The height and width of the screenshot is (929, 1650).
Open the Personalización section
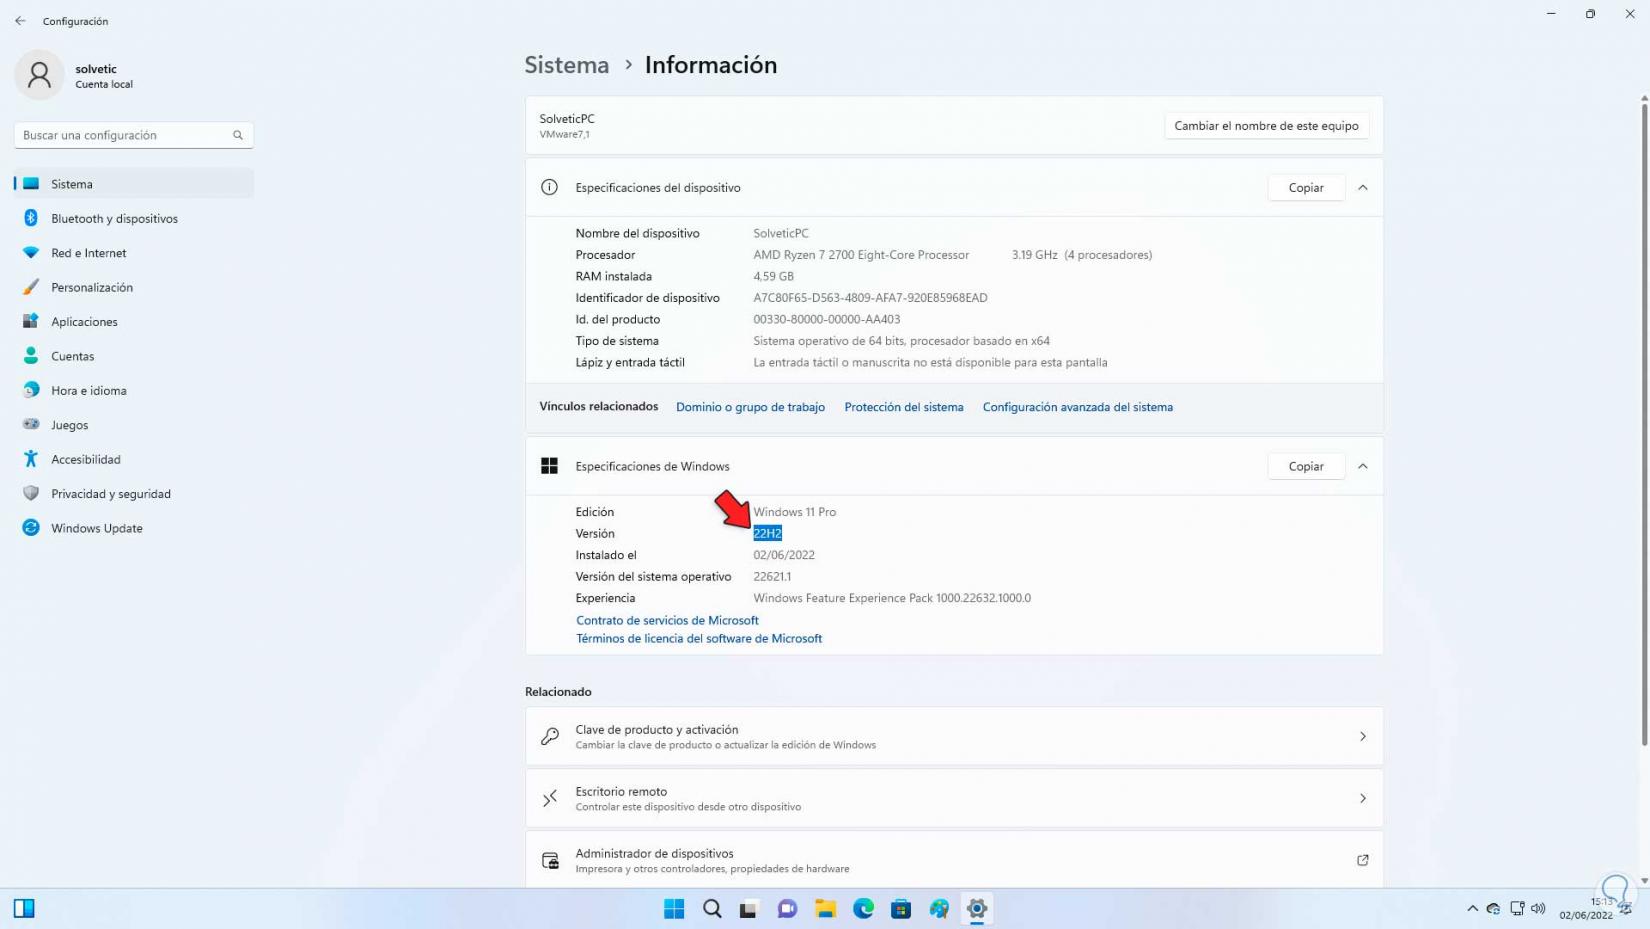[134, 287]
